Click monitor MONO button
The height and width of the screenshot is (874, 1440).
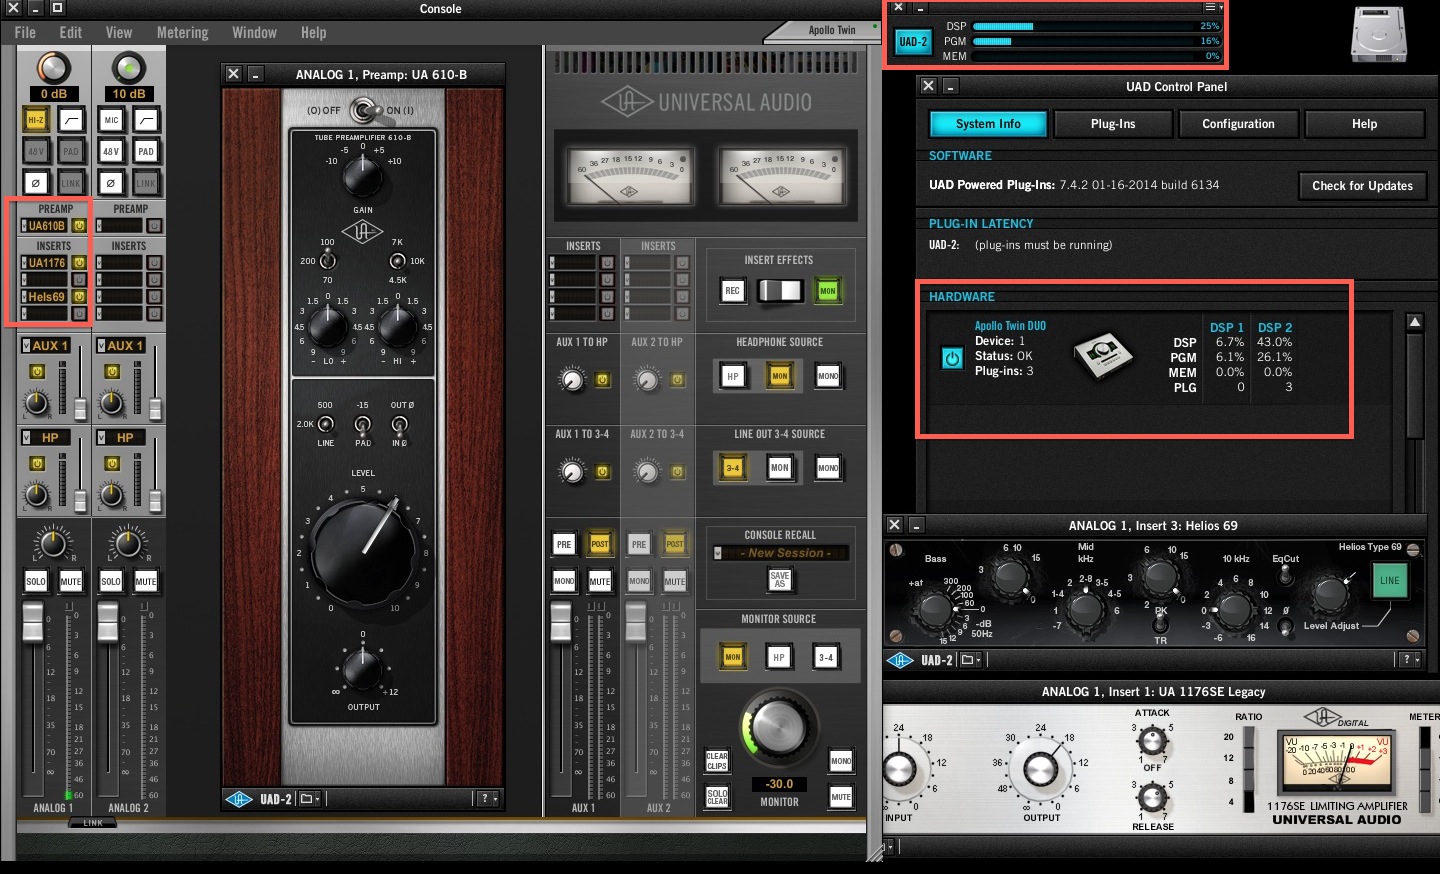click(841, 760)
